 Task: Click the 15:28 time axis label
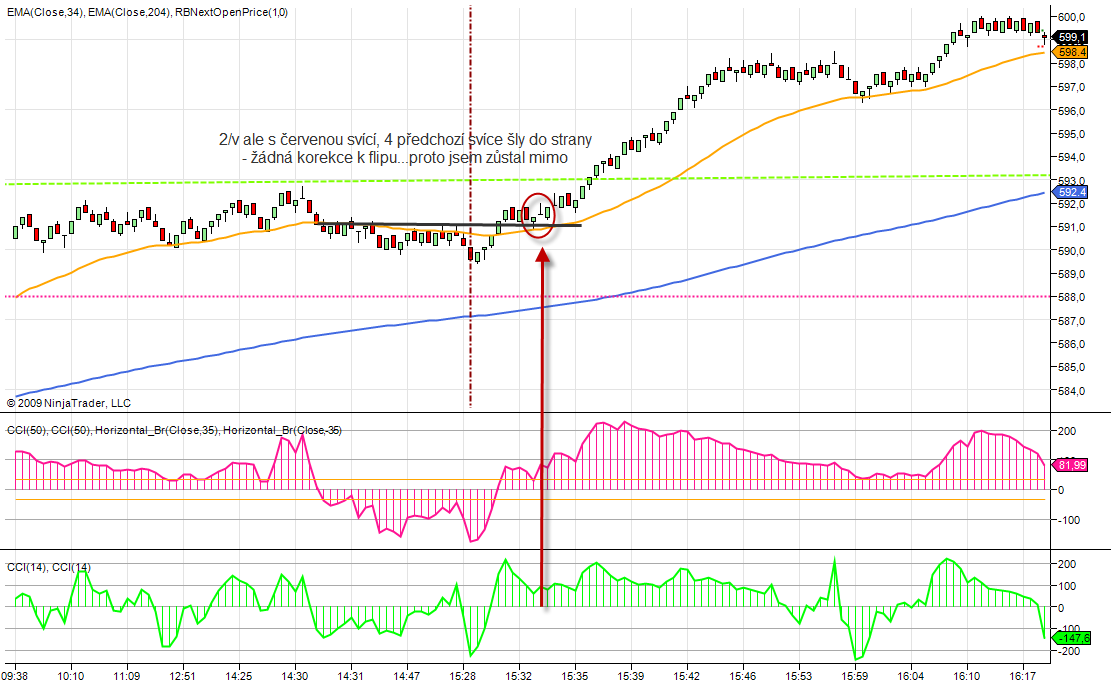point(463,676)
